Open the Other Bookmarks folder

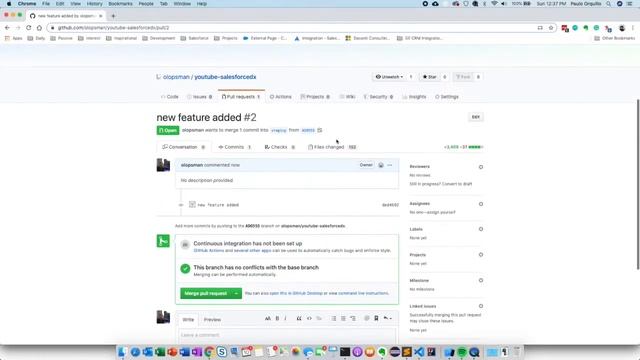click(x=614, y=38)
